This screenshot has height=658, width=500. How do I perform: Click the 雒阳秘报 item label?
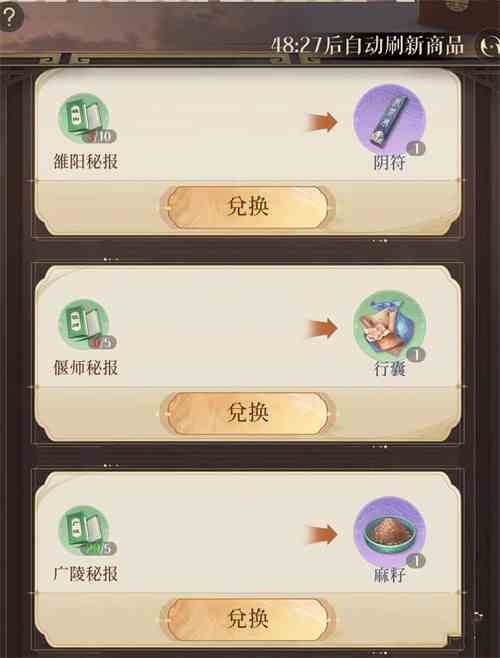point(86,162)
